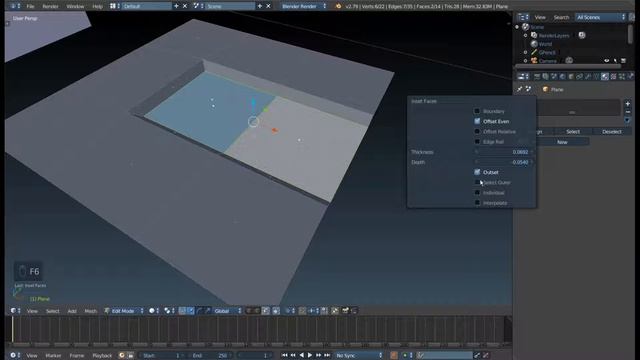Open the timeline Marker menu
Viewport: 640px width, 360px height.
53,356
